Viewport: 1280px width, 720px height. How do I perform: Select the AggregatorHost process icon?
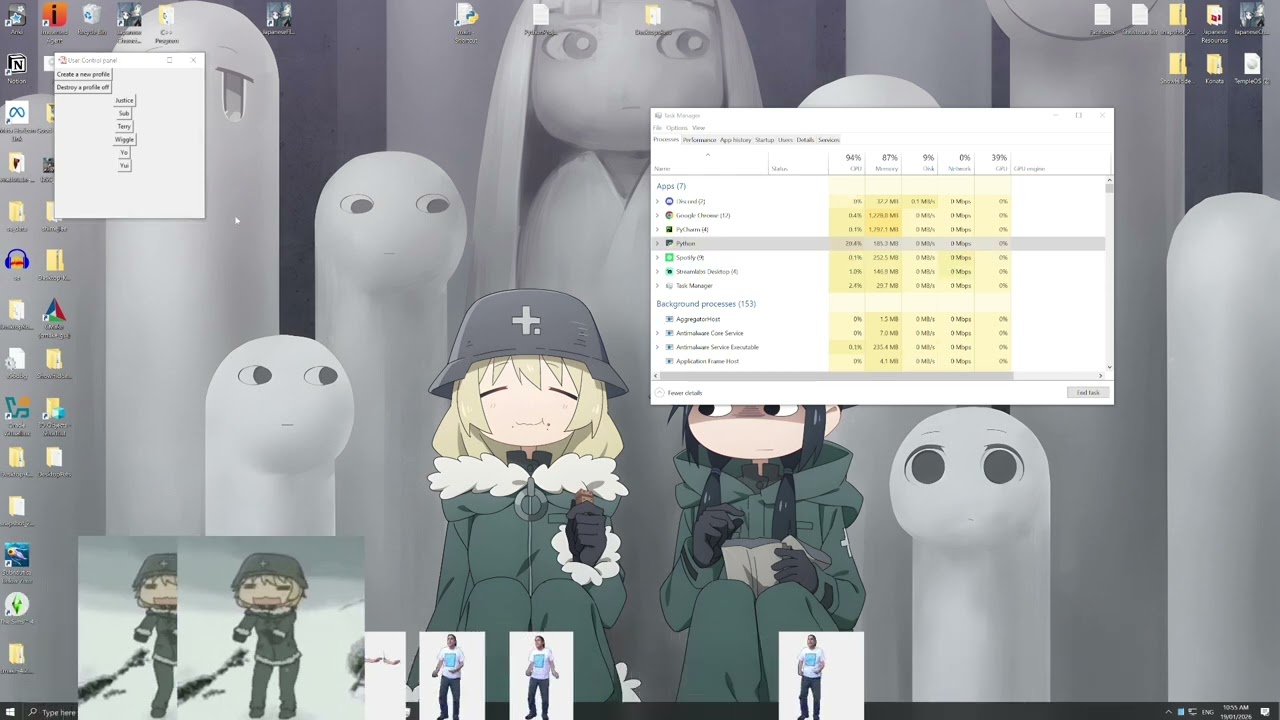669,319
